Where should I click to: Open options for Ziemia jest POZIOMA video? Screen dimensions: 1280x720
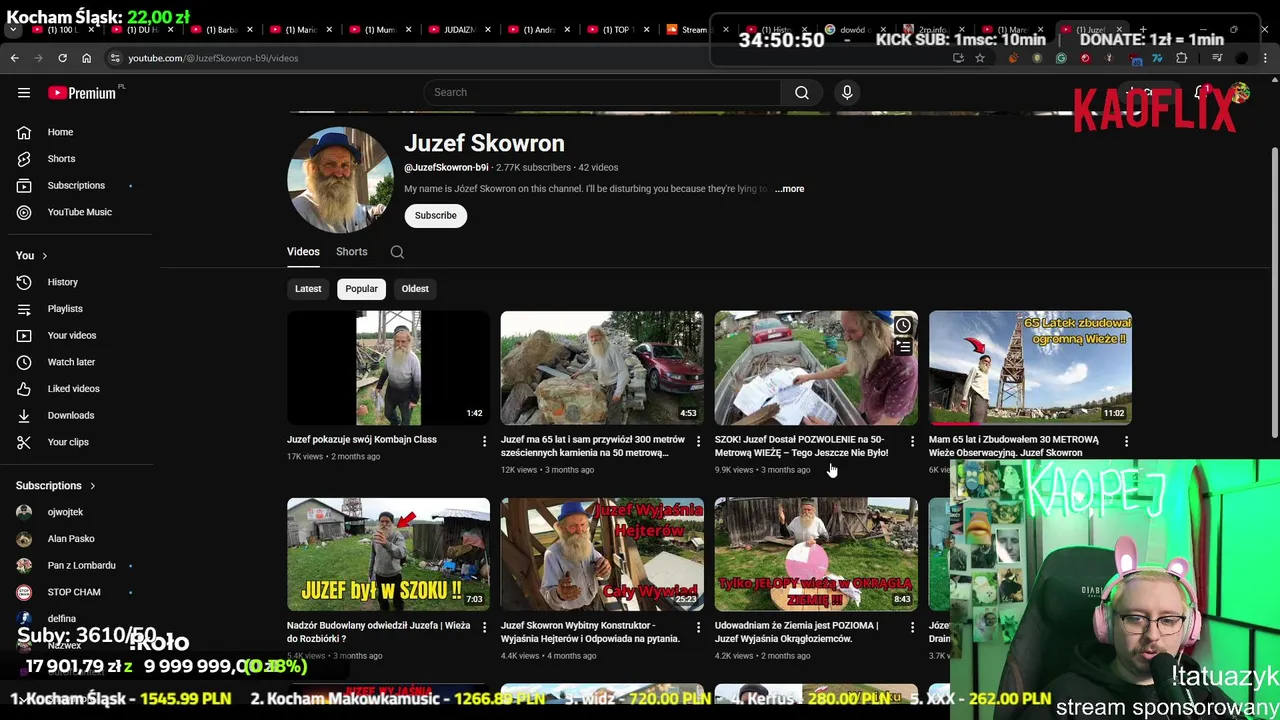(912, 627)
